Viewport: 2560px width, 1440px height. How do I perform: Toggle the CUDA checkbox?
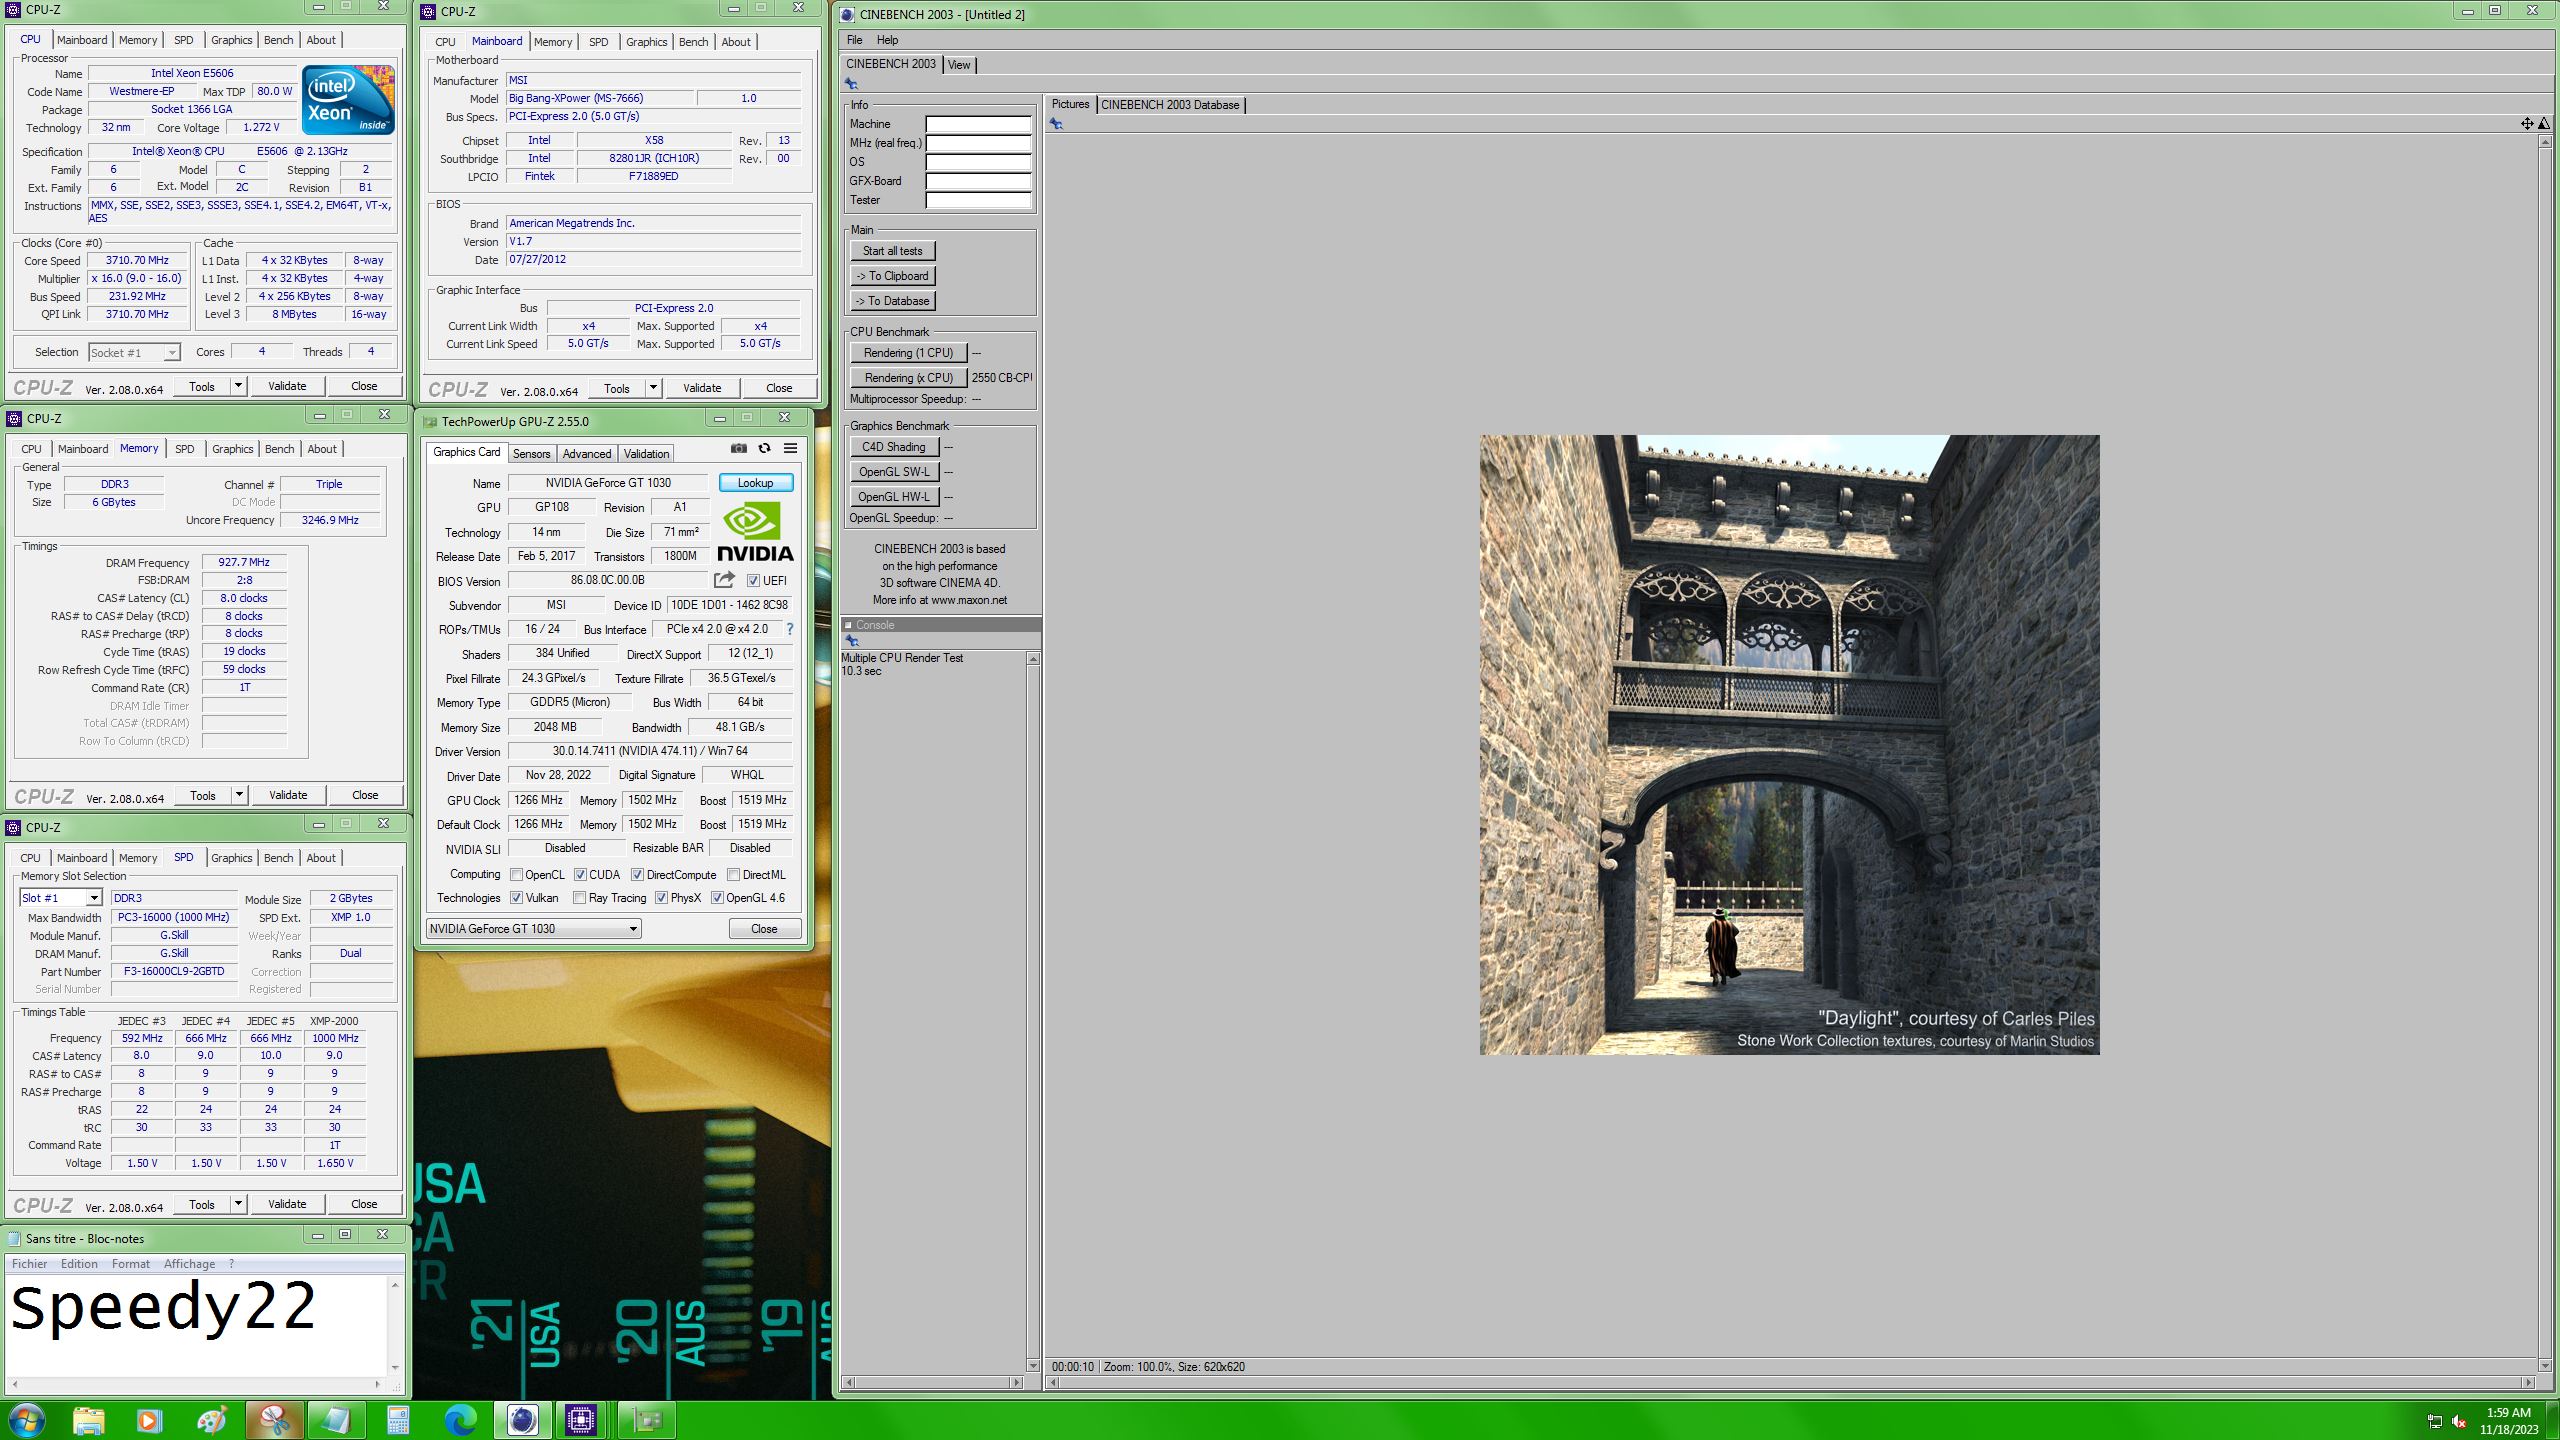point(580,875)
